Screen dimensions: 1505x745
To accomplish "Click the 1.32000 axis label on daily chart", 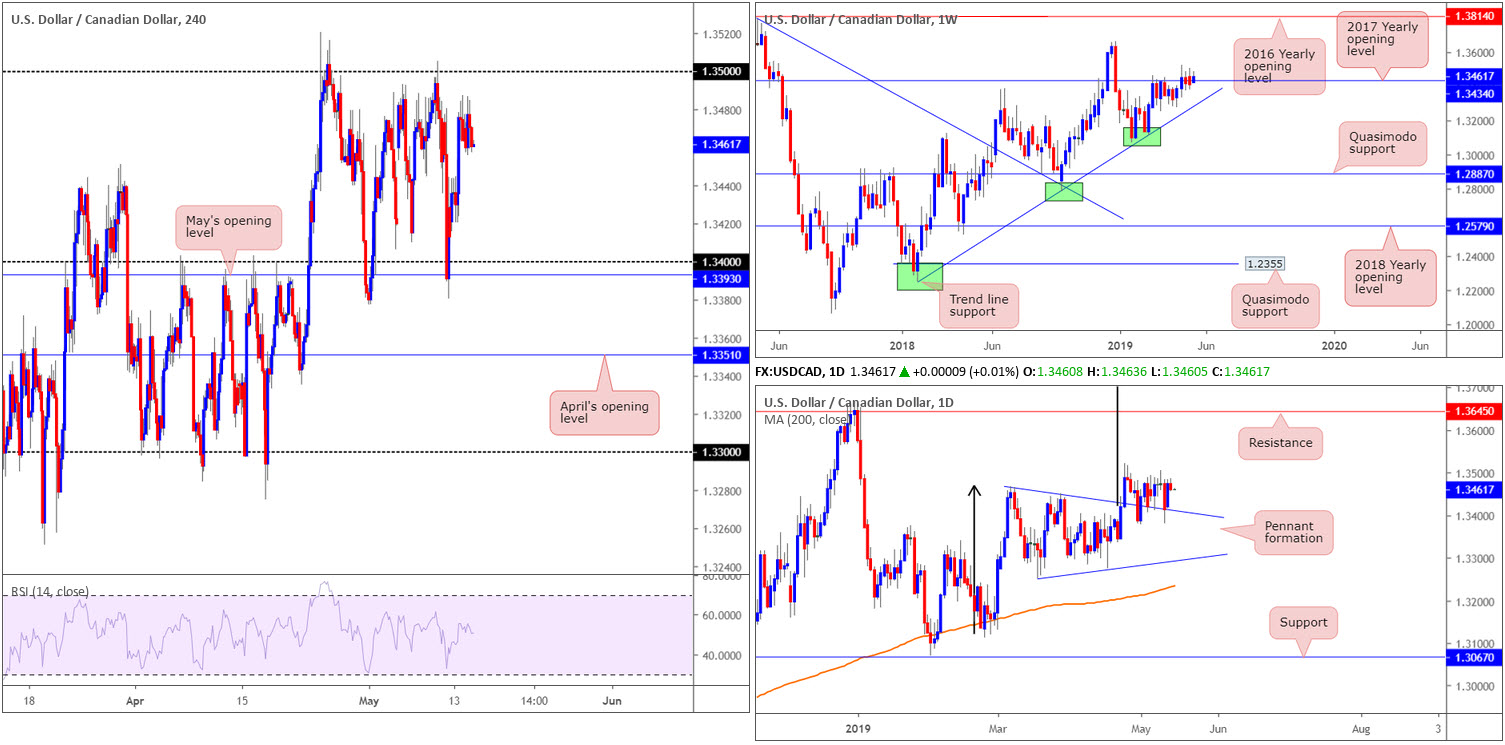I will pos(1475,601).
